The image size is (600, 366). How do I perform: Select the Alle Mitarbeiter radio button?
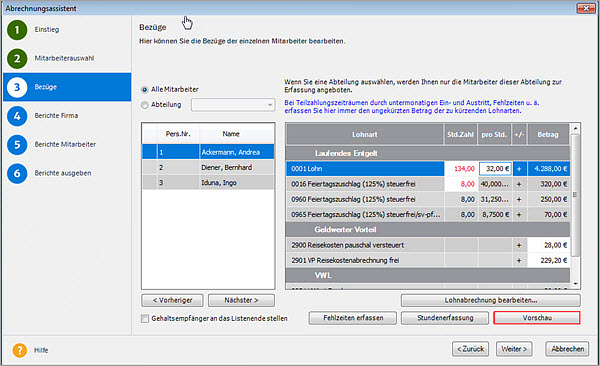[145, 90]
